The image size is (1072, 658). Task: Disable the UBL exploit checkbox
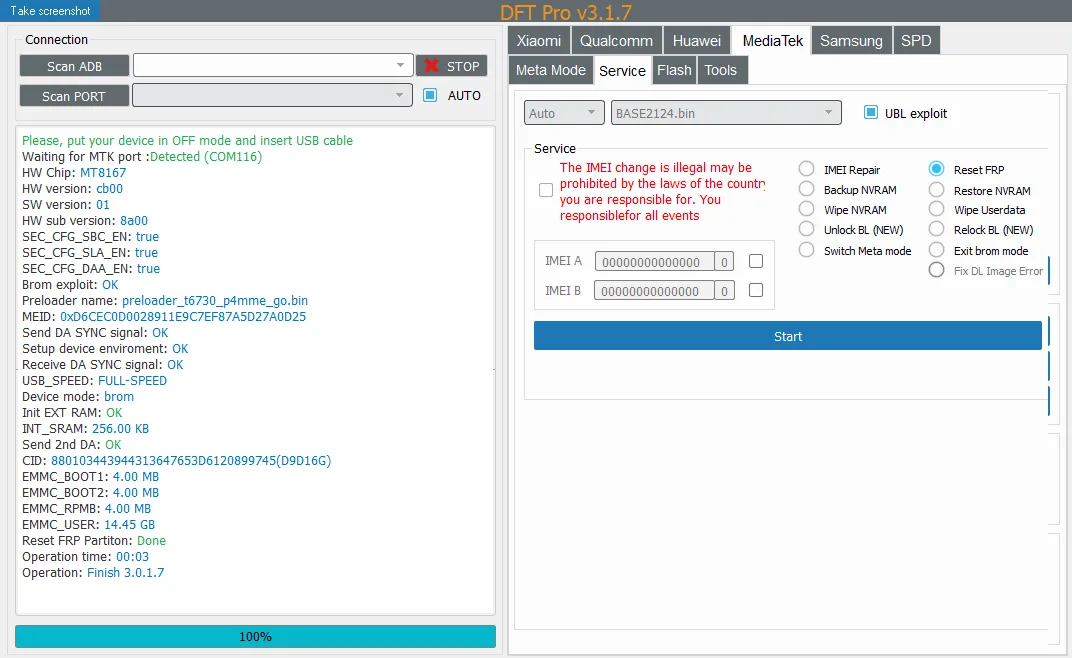[870, 112]
